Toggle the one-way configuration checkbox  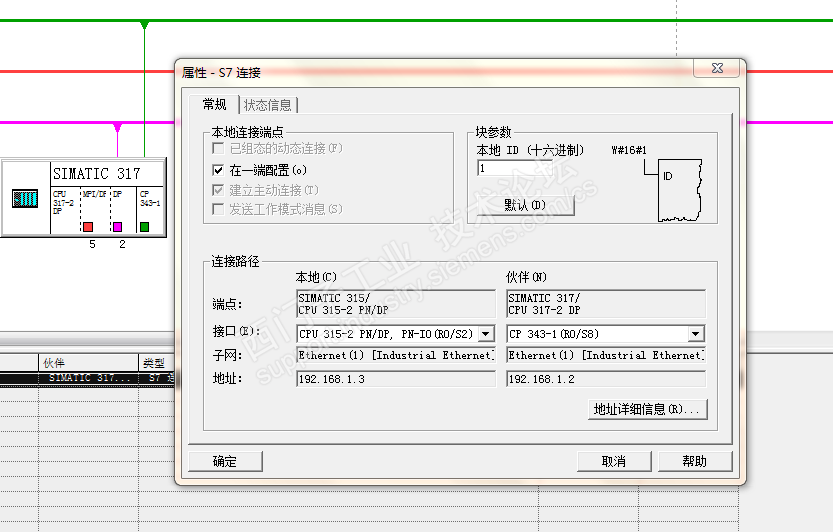218,170
